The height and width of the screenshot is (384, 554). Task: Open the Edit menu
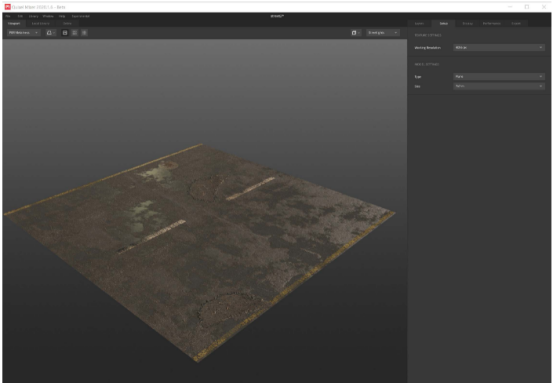click(x=20, y=16)
